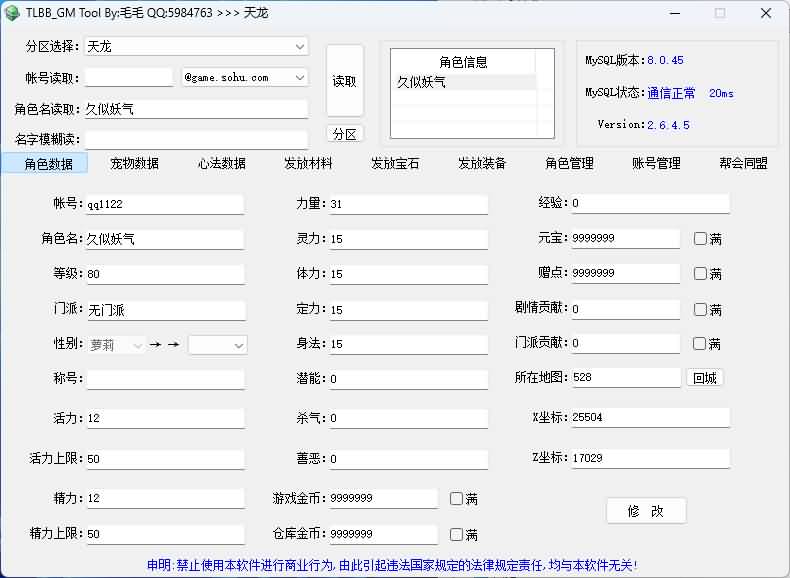Click the X坐标 field showing 25504
The height and width of the screenshot is (578, 790).
point(650,417)
